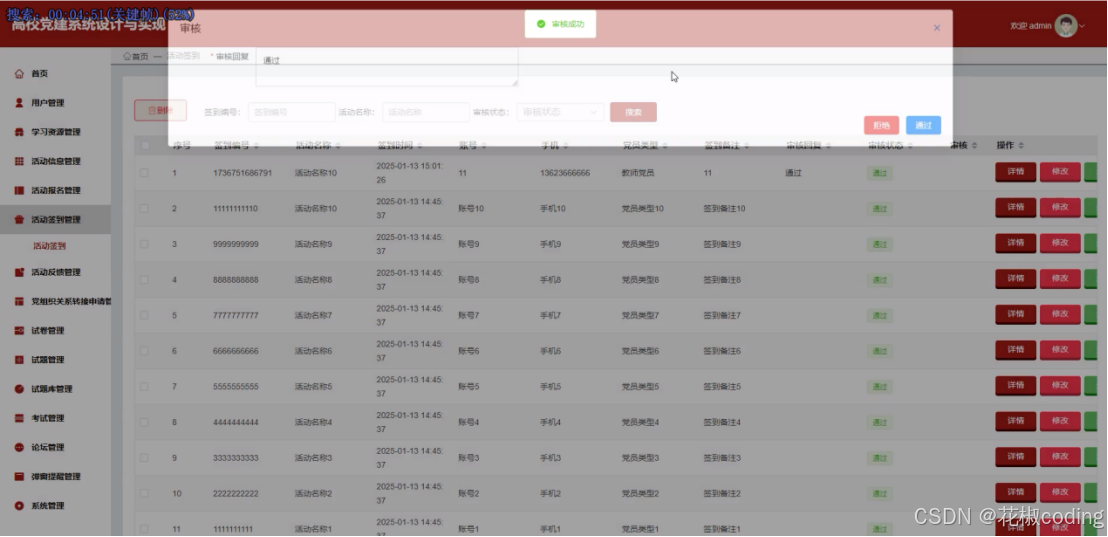Tick checkbox for row 1736751686791
The image size is (1108, 537).
click(144, 172)
